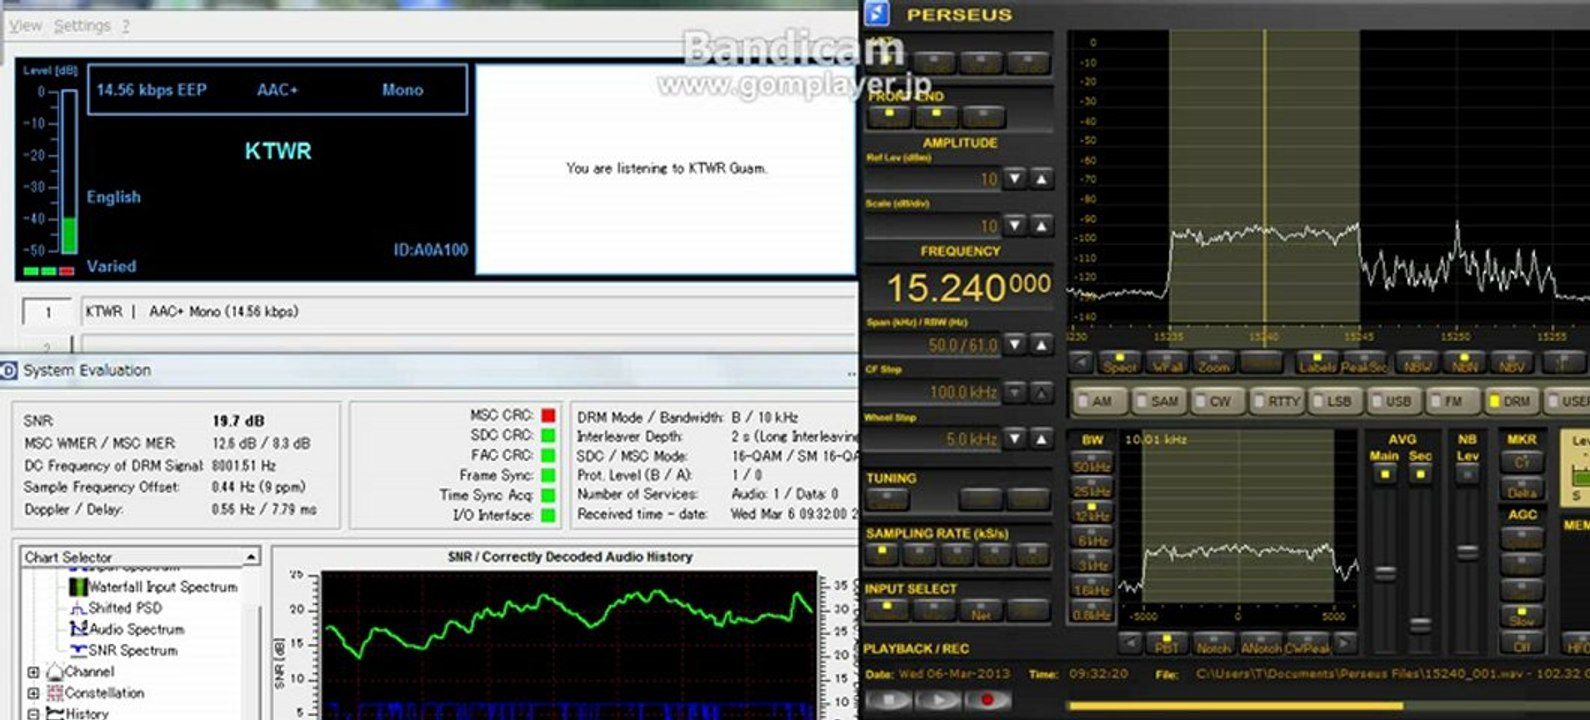The image size is (1590, 720).
Task: Adjust the NB Lev slider handle
Action: coord(1467,551)
